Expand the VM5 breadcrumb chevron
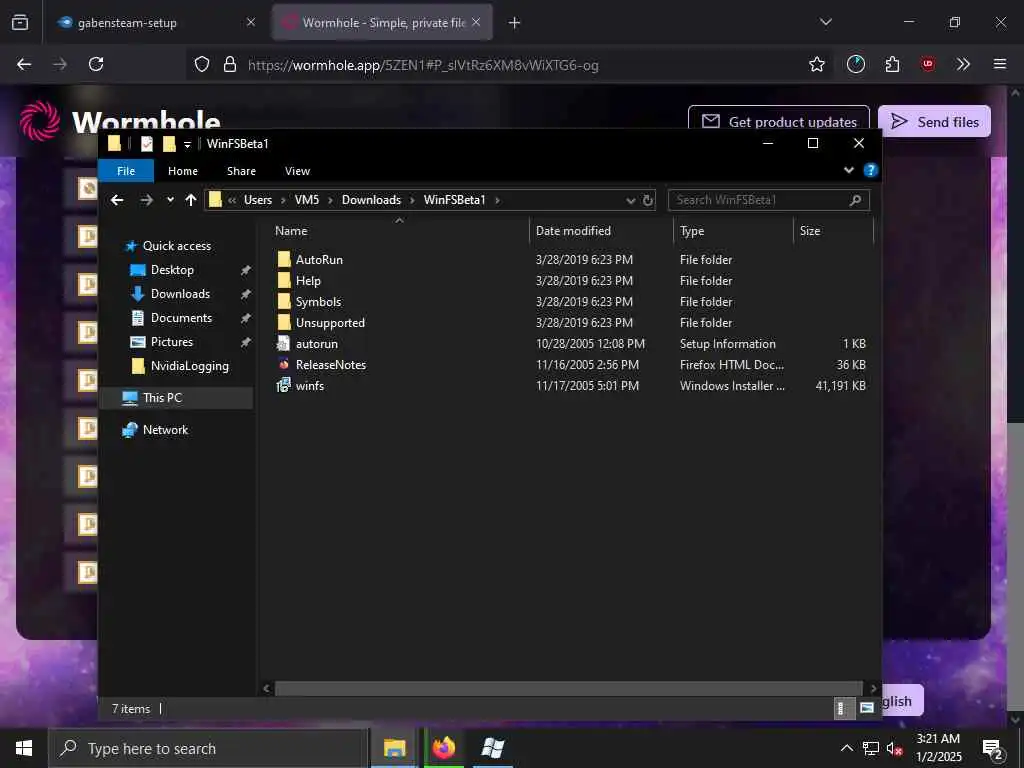 [330, 200]
